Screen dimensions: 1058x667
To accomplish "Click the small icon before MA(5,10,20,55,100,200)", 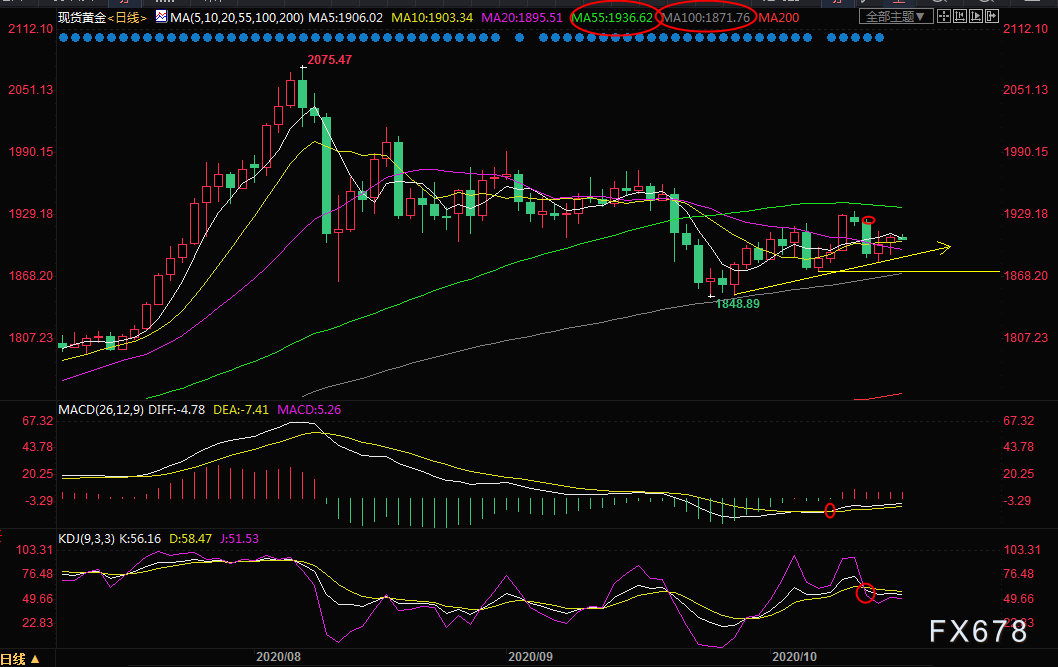I will (x=161, y=17).
